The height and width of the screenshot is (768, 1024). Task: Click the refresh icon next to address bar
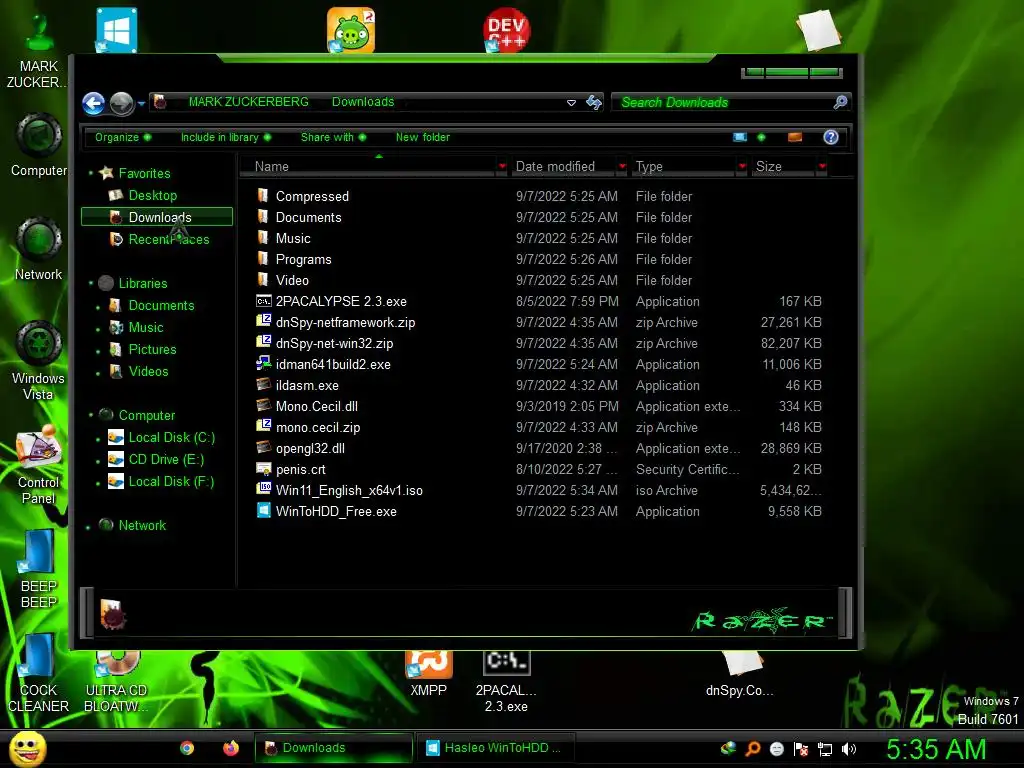(594, 102)
